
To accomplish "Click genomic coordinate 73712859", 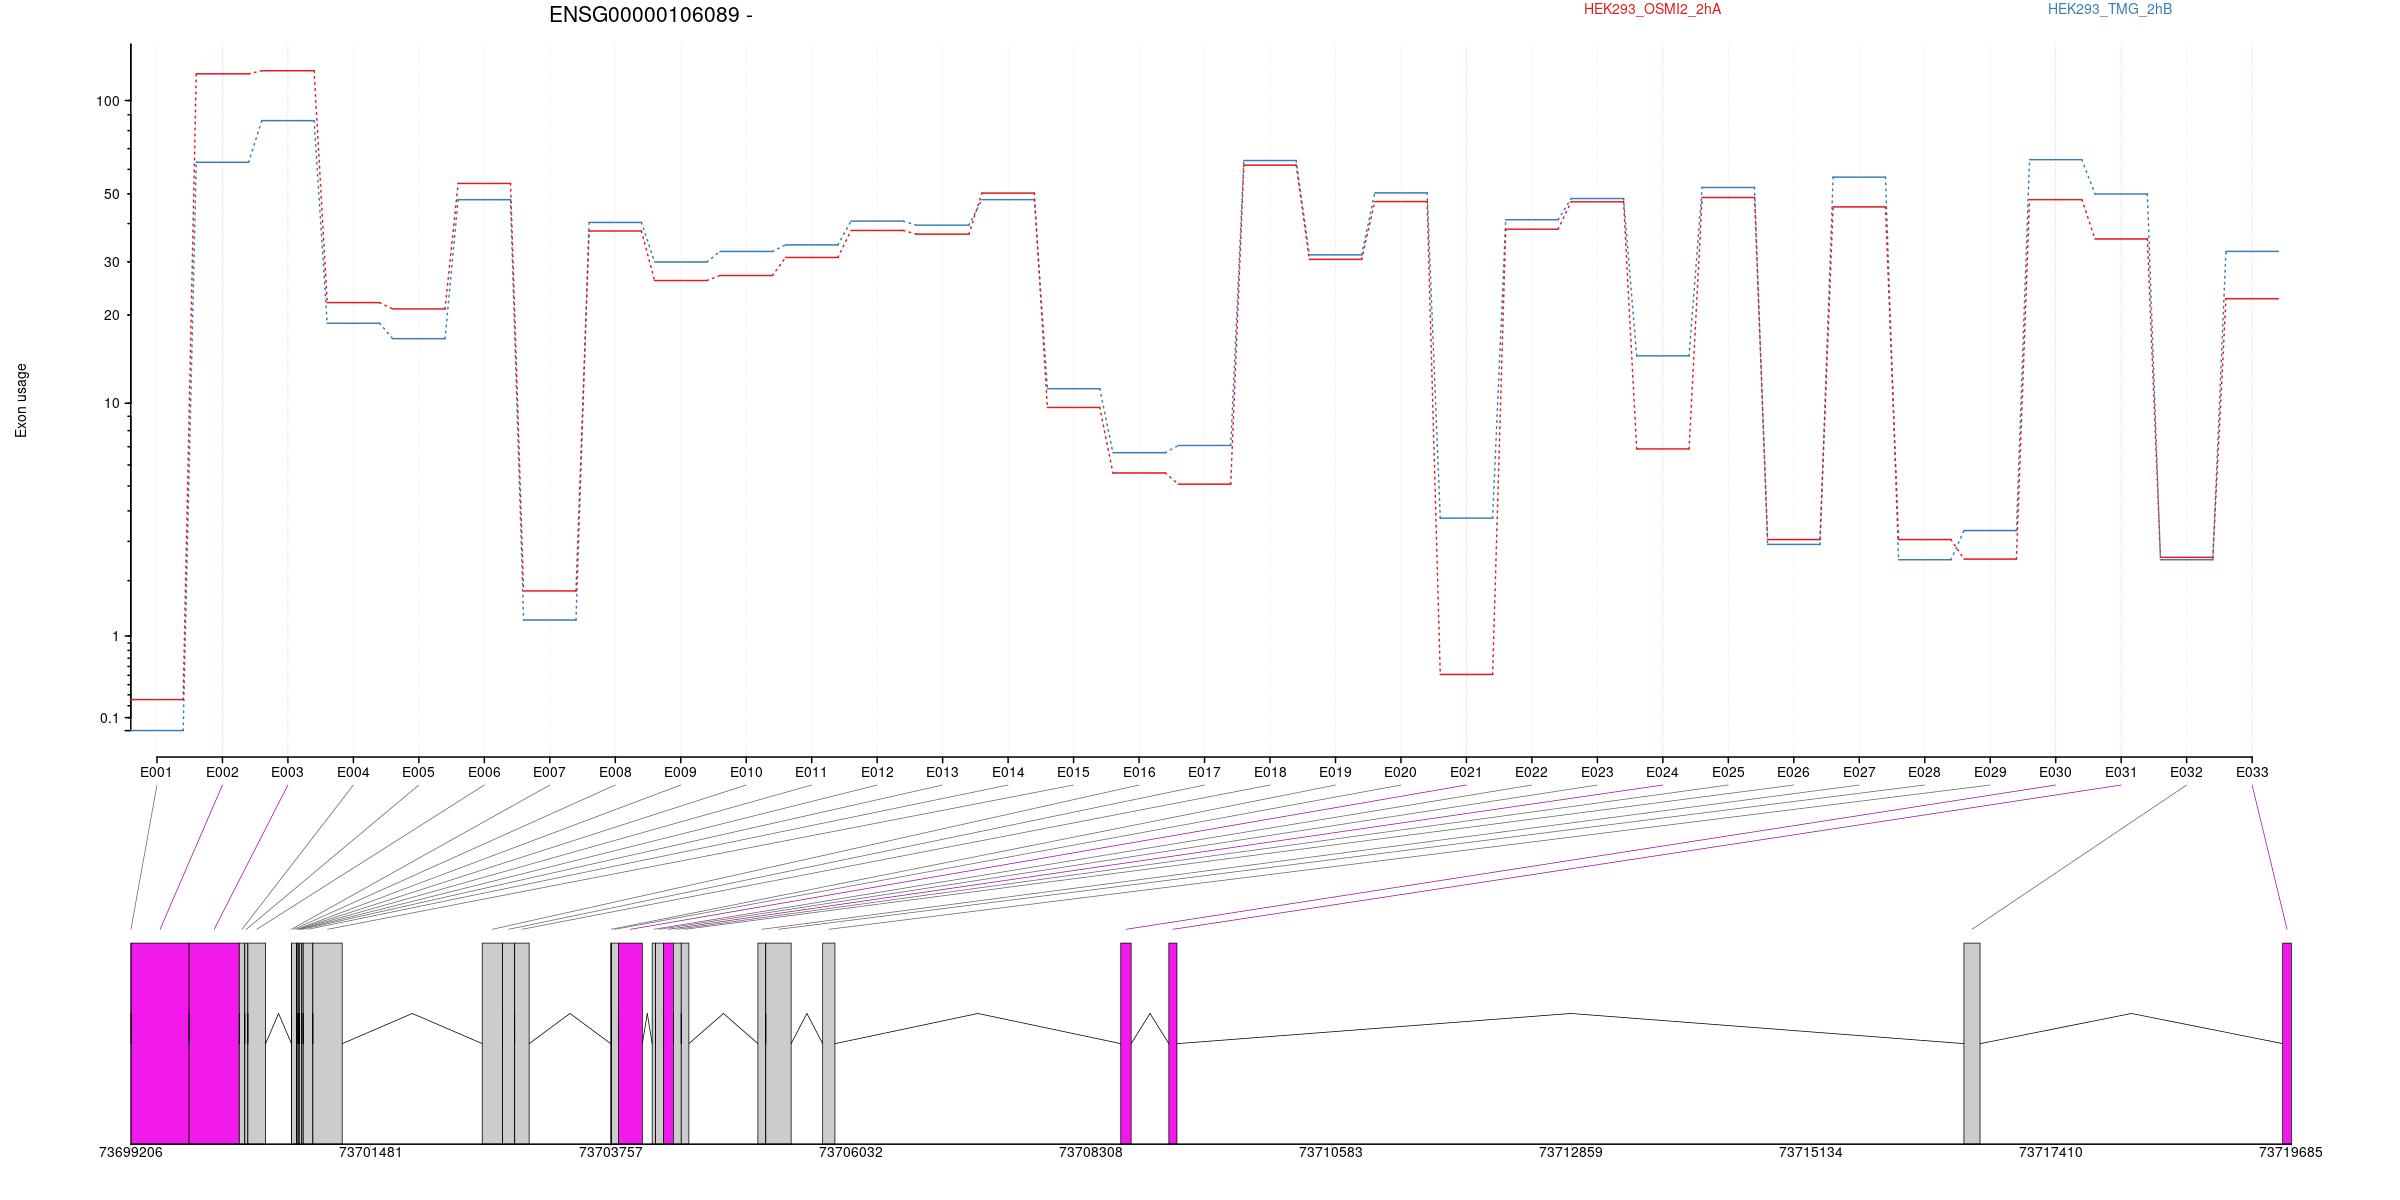I will tap(1570, 1152).
